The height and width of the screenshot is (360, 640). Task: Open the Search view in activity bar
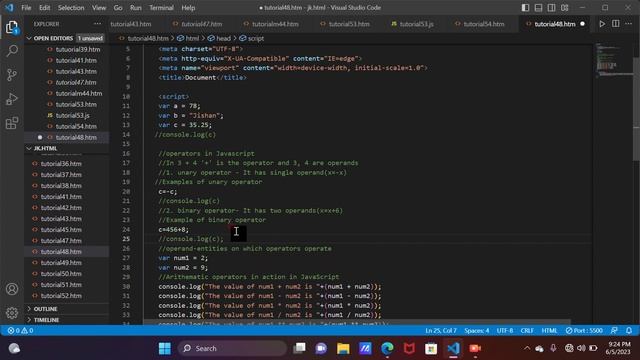(12, 51)
